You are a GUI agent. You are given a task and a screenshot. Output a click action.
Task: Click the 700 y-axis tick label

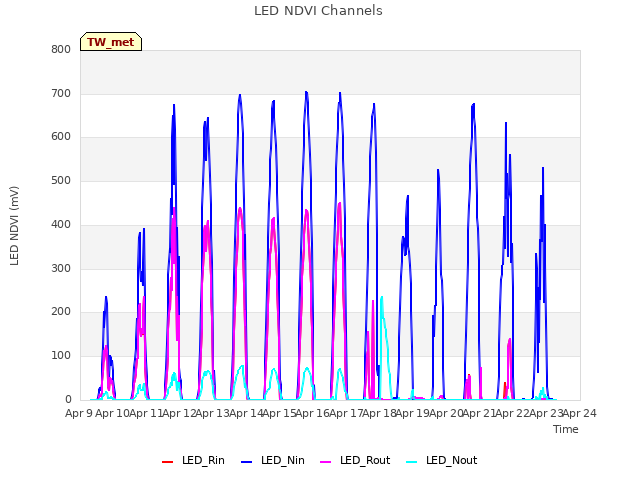[x=61, y=93]
